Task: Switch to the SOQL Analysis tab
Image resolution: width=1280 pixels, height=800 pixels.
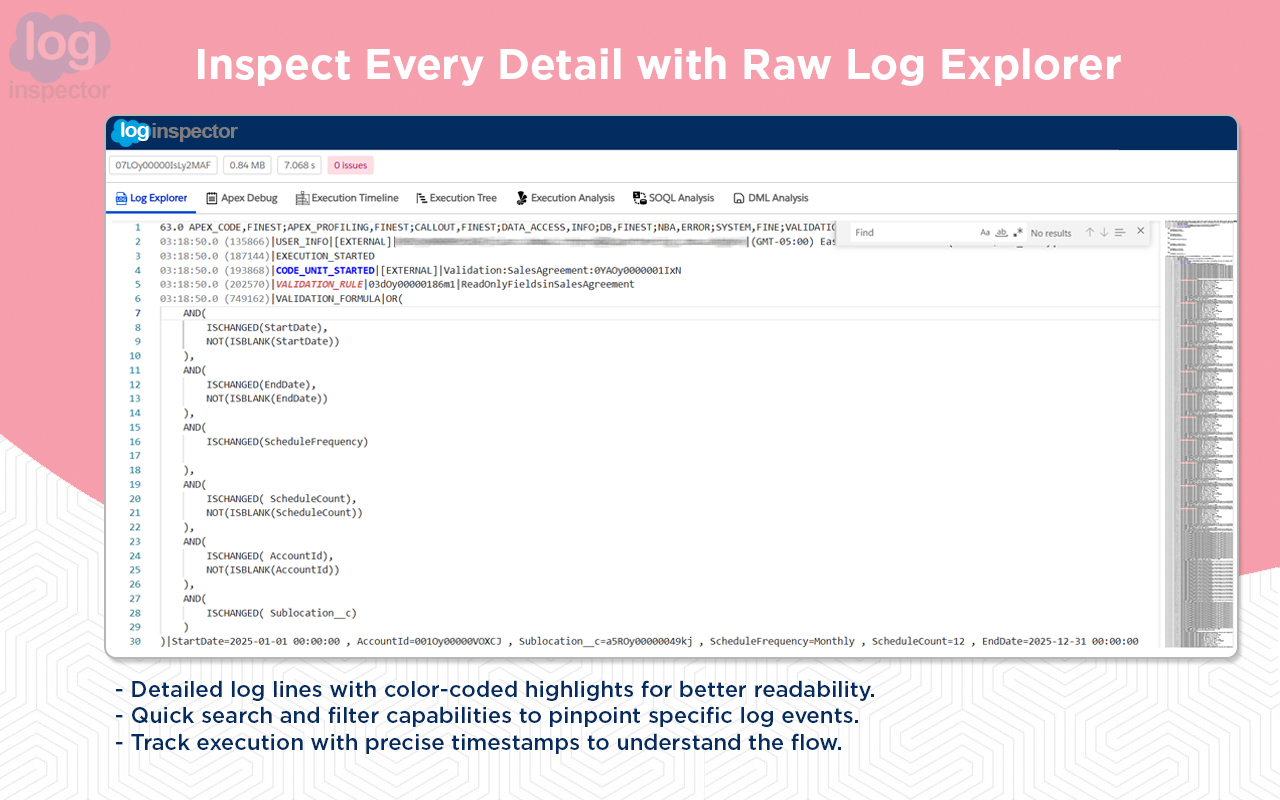Action: click(x=673, y=198)
